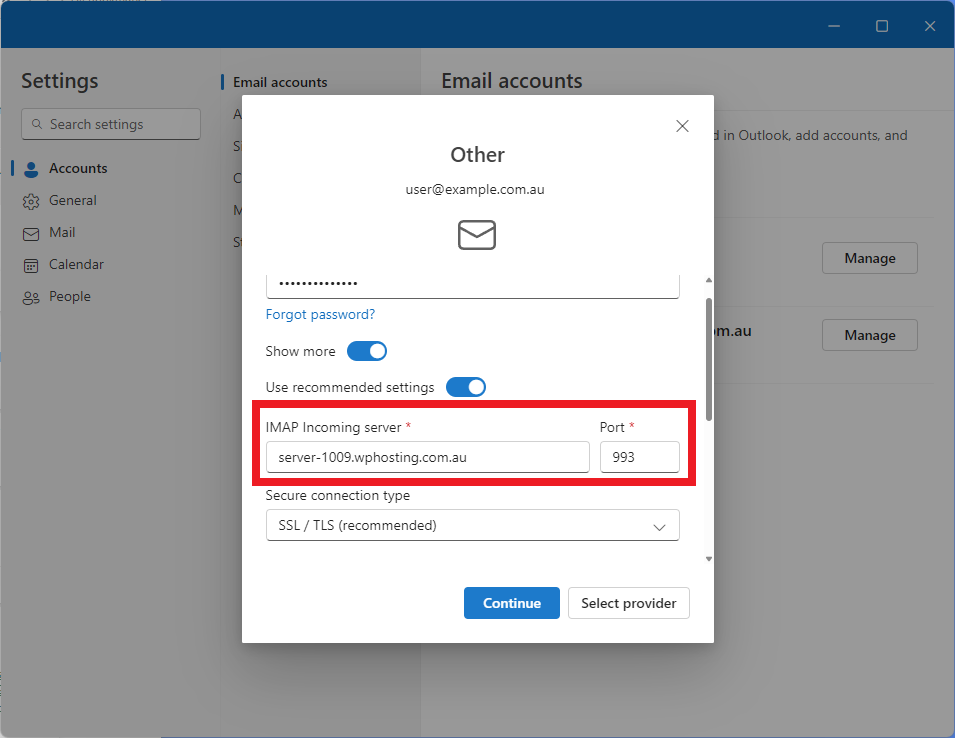Close the Other account dialog with X

click(x=682, y=126)
